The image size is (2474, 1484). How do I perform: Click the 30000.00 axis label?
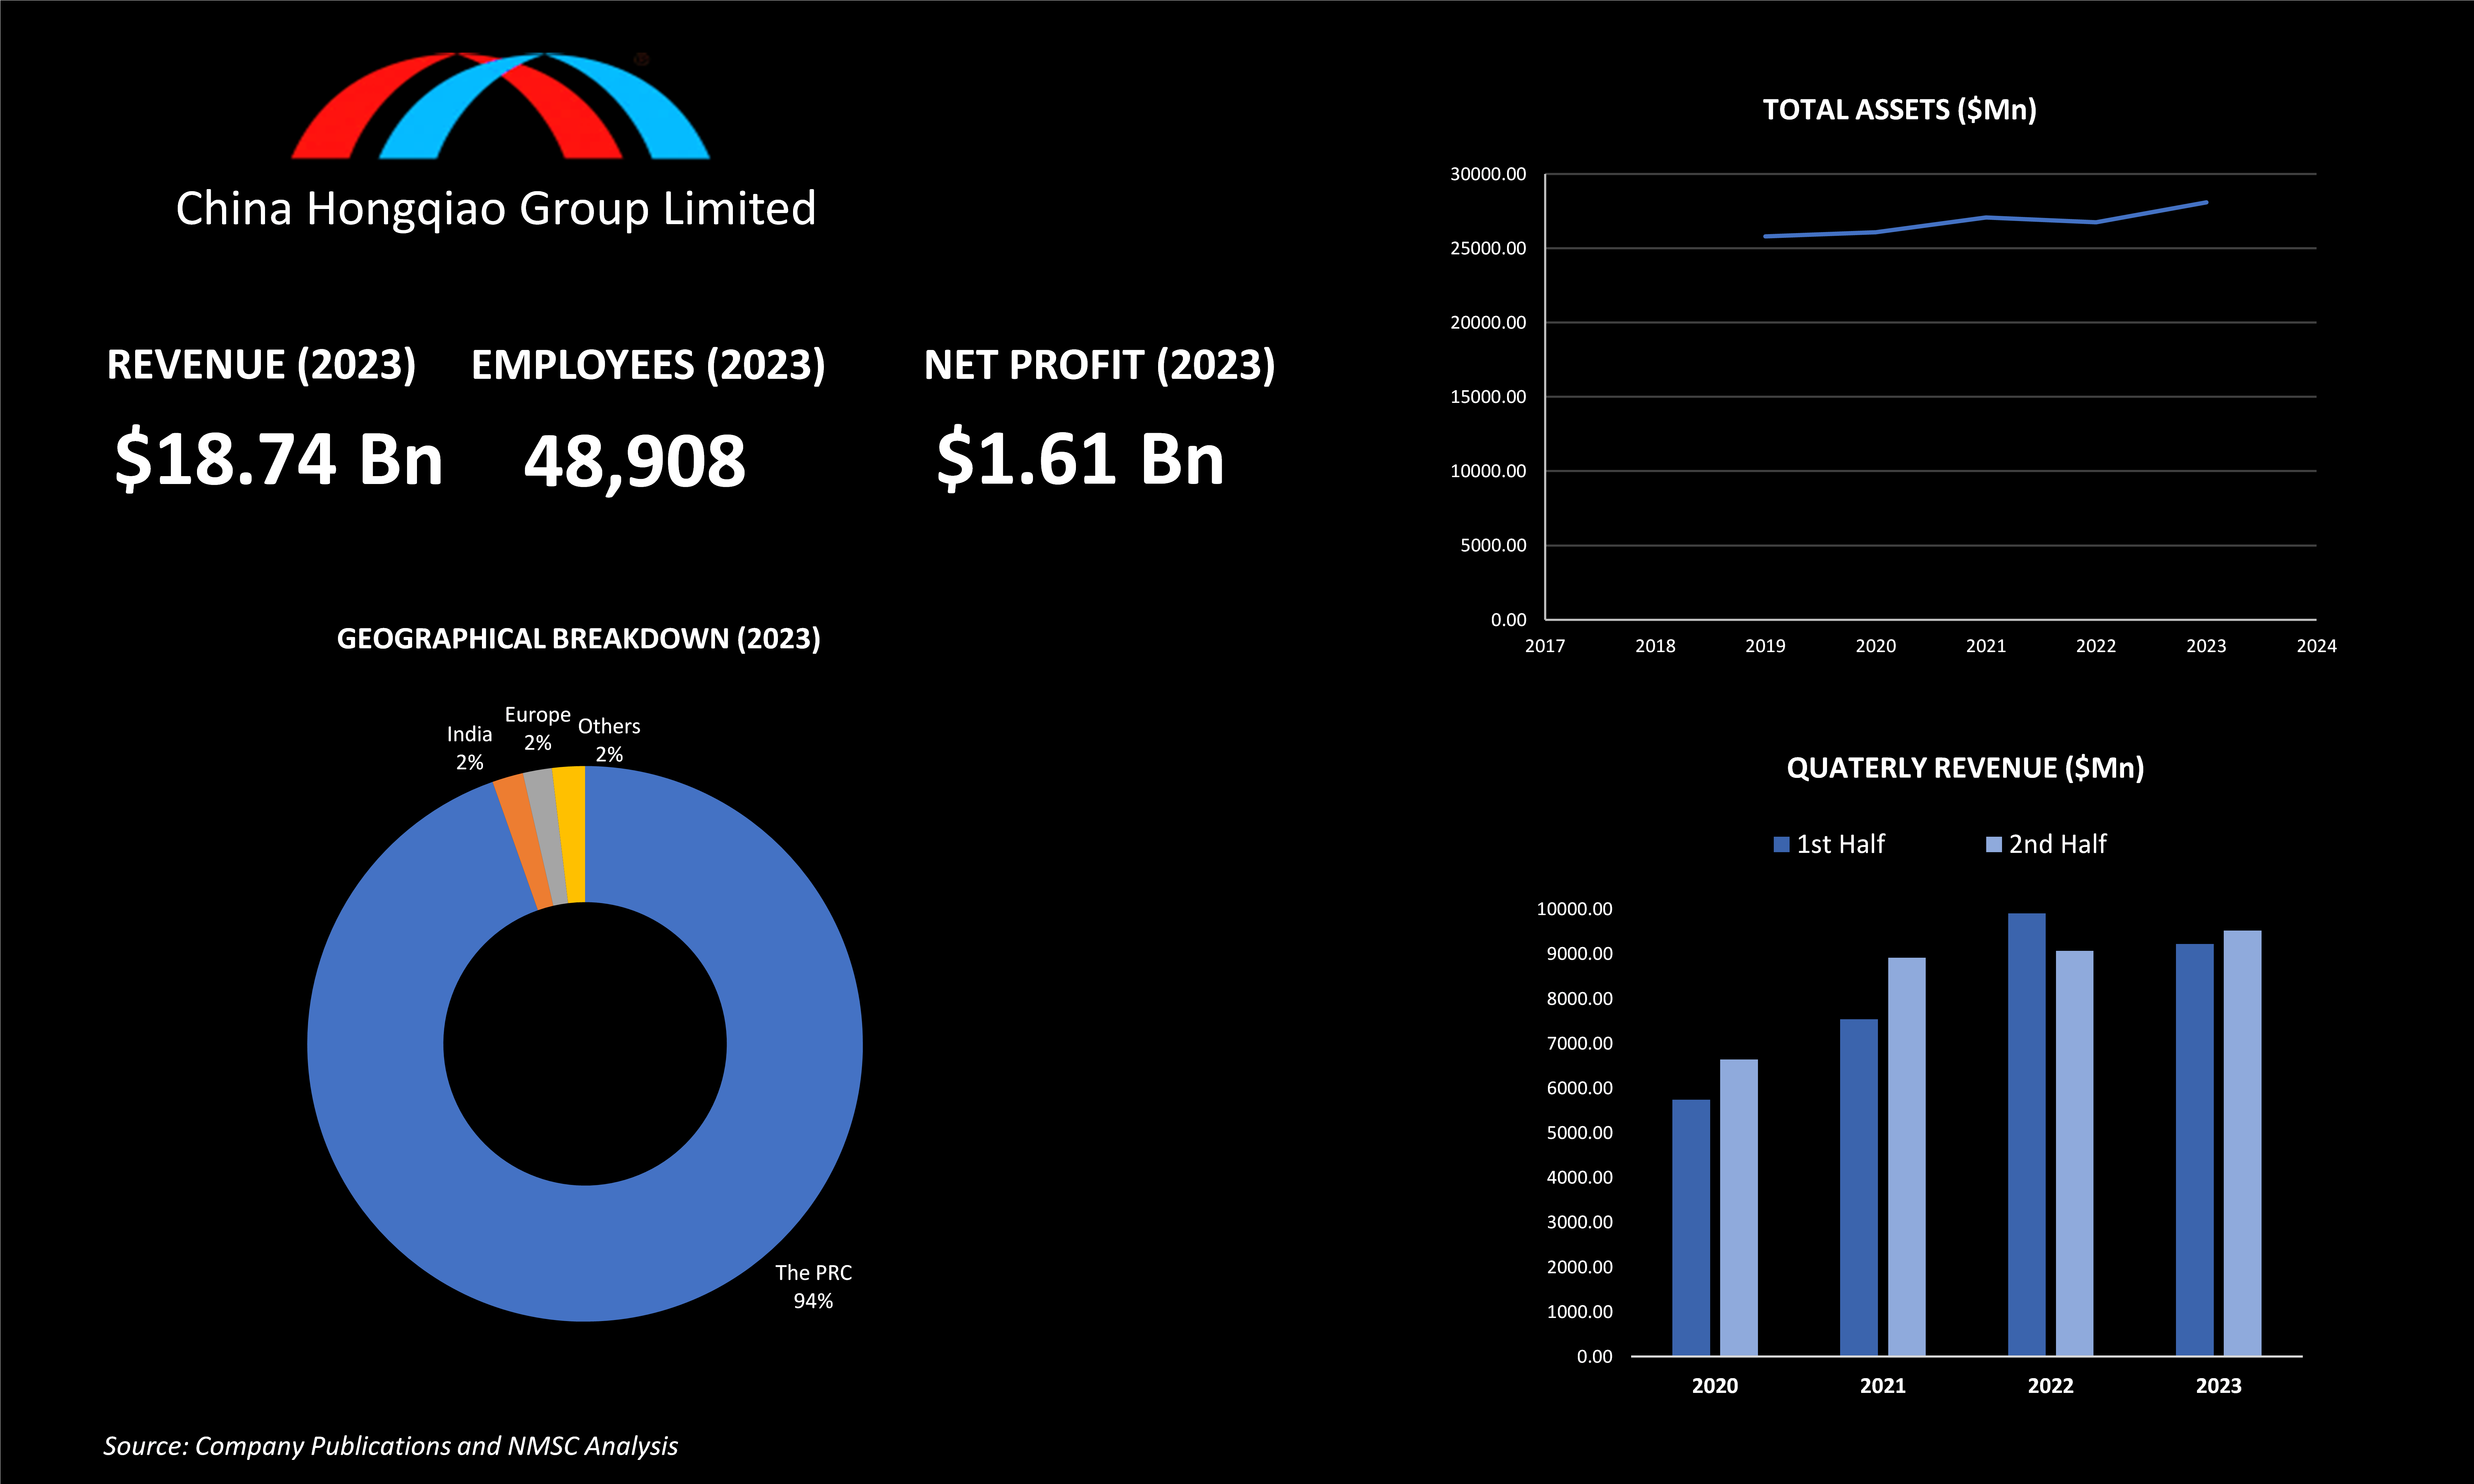pos(1488,174)
